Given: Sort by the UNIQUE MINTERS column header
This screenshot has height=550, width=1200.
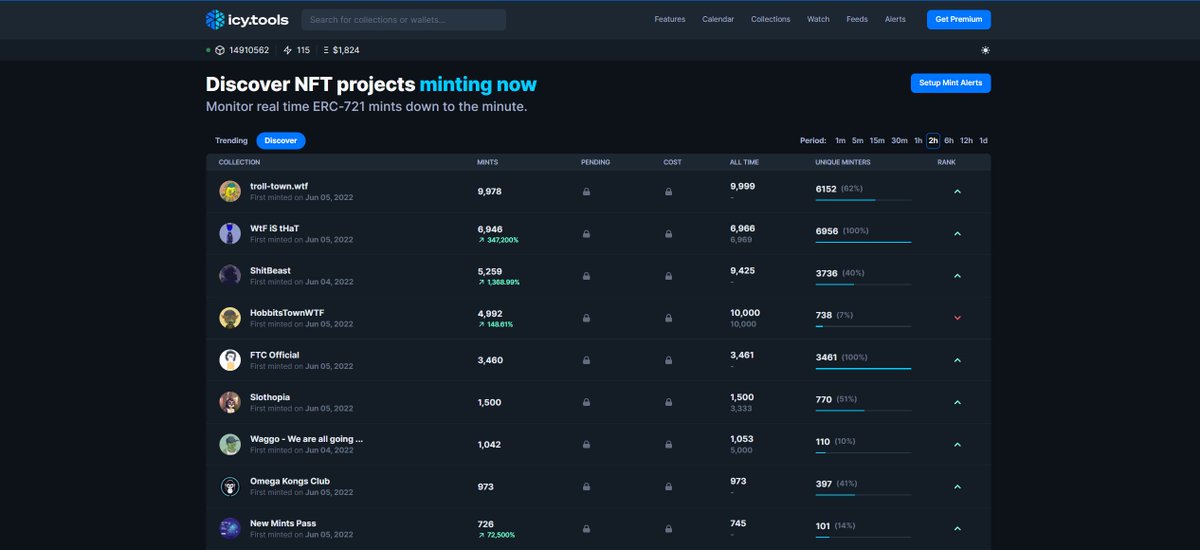Looking at the screenshot, I should (843, 162).
